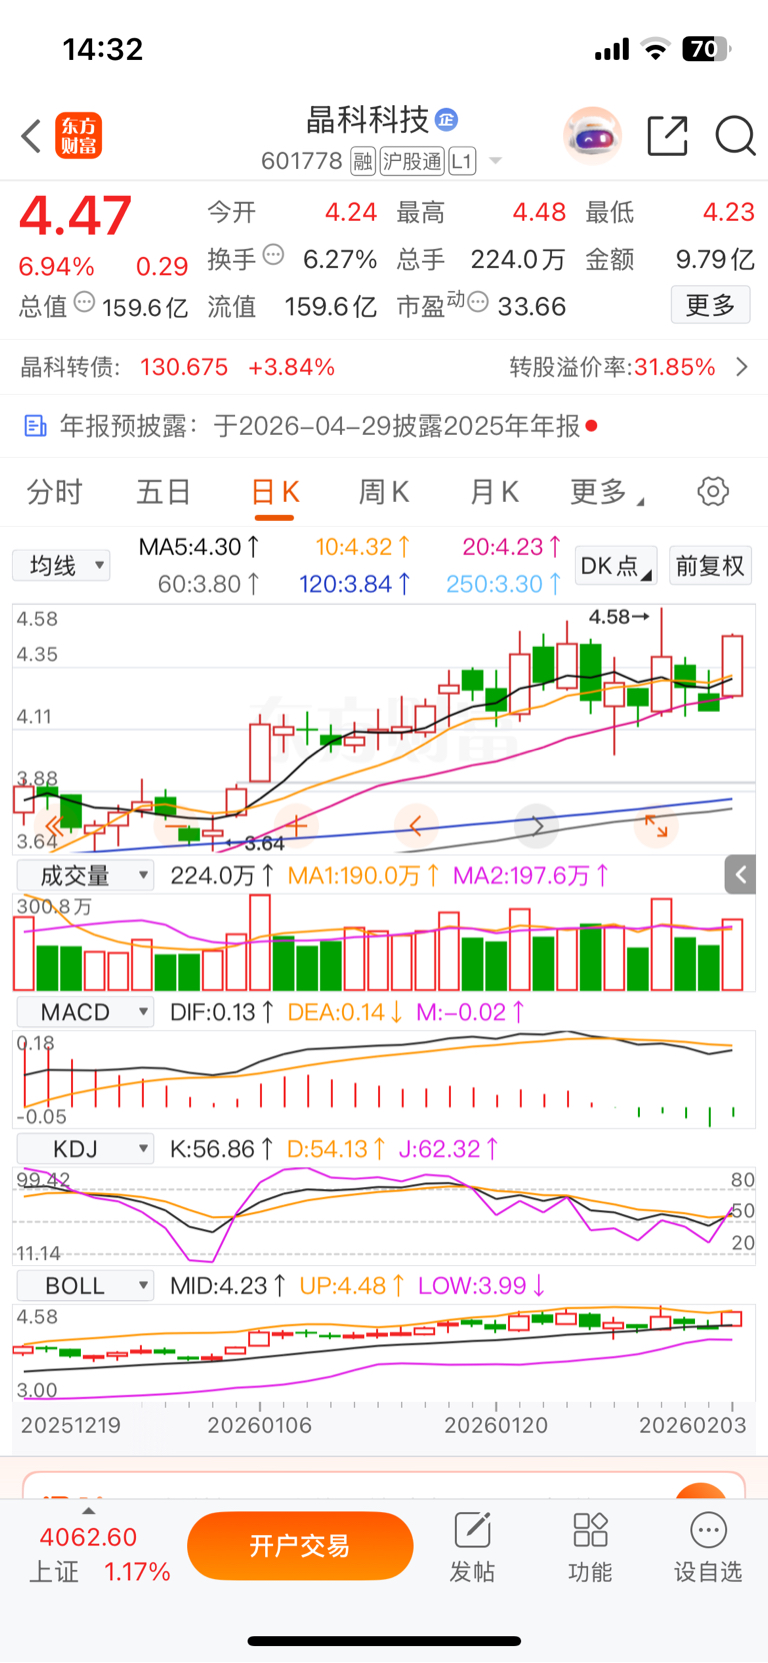Tap the info icon next to 换手
The image size is (768, 1663).
pyautogui.click(x=273, y=255)
